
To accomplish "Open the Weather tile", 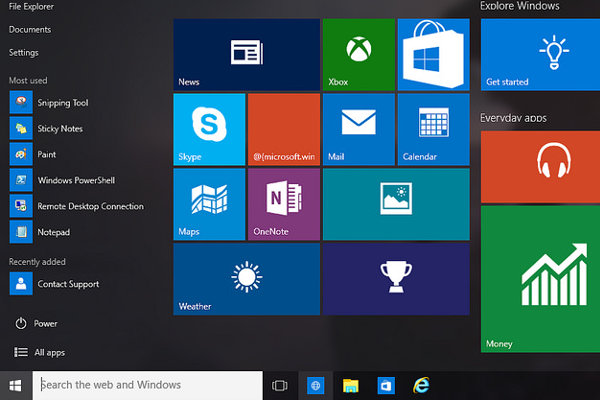I will click(246, 279).
